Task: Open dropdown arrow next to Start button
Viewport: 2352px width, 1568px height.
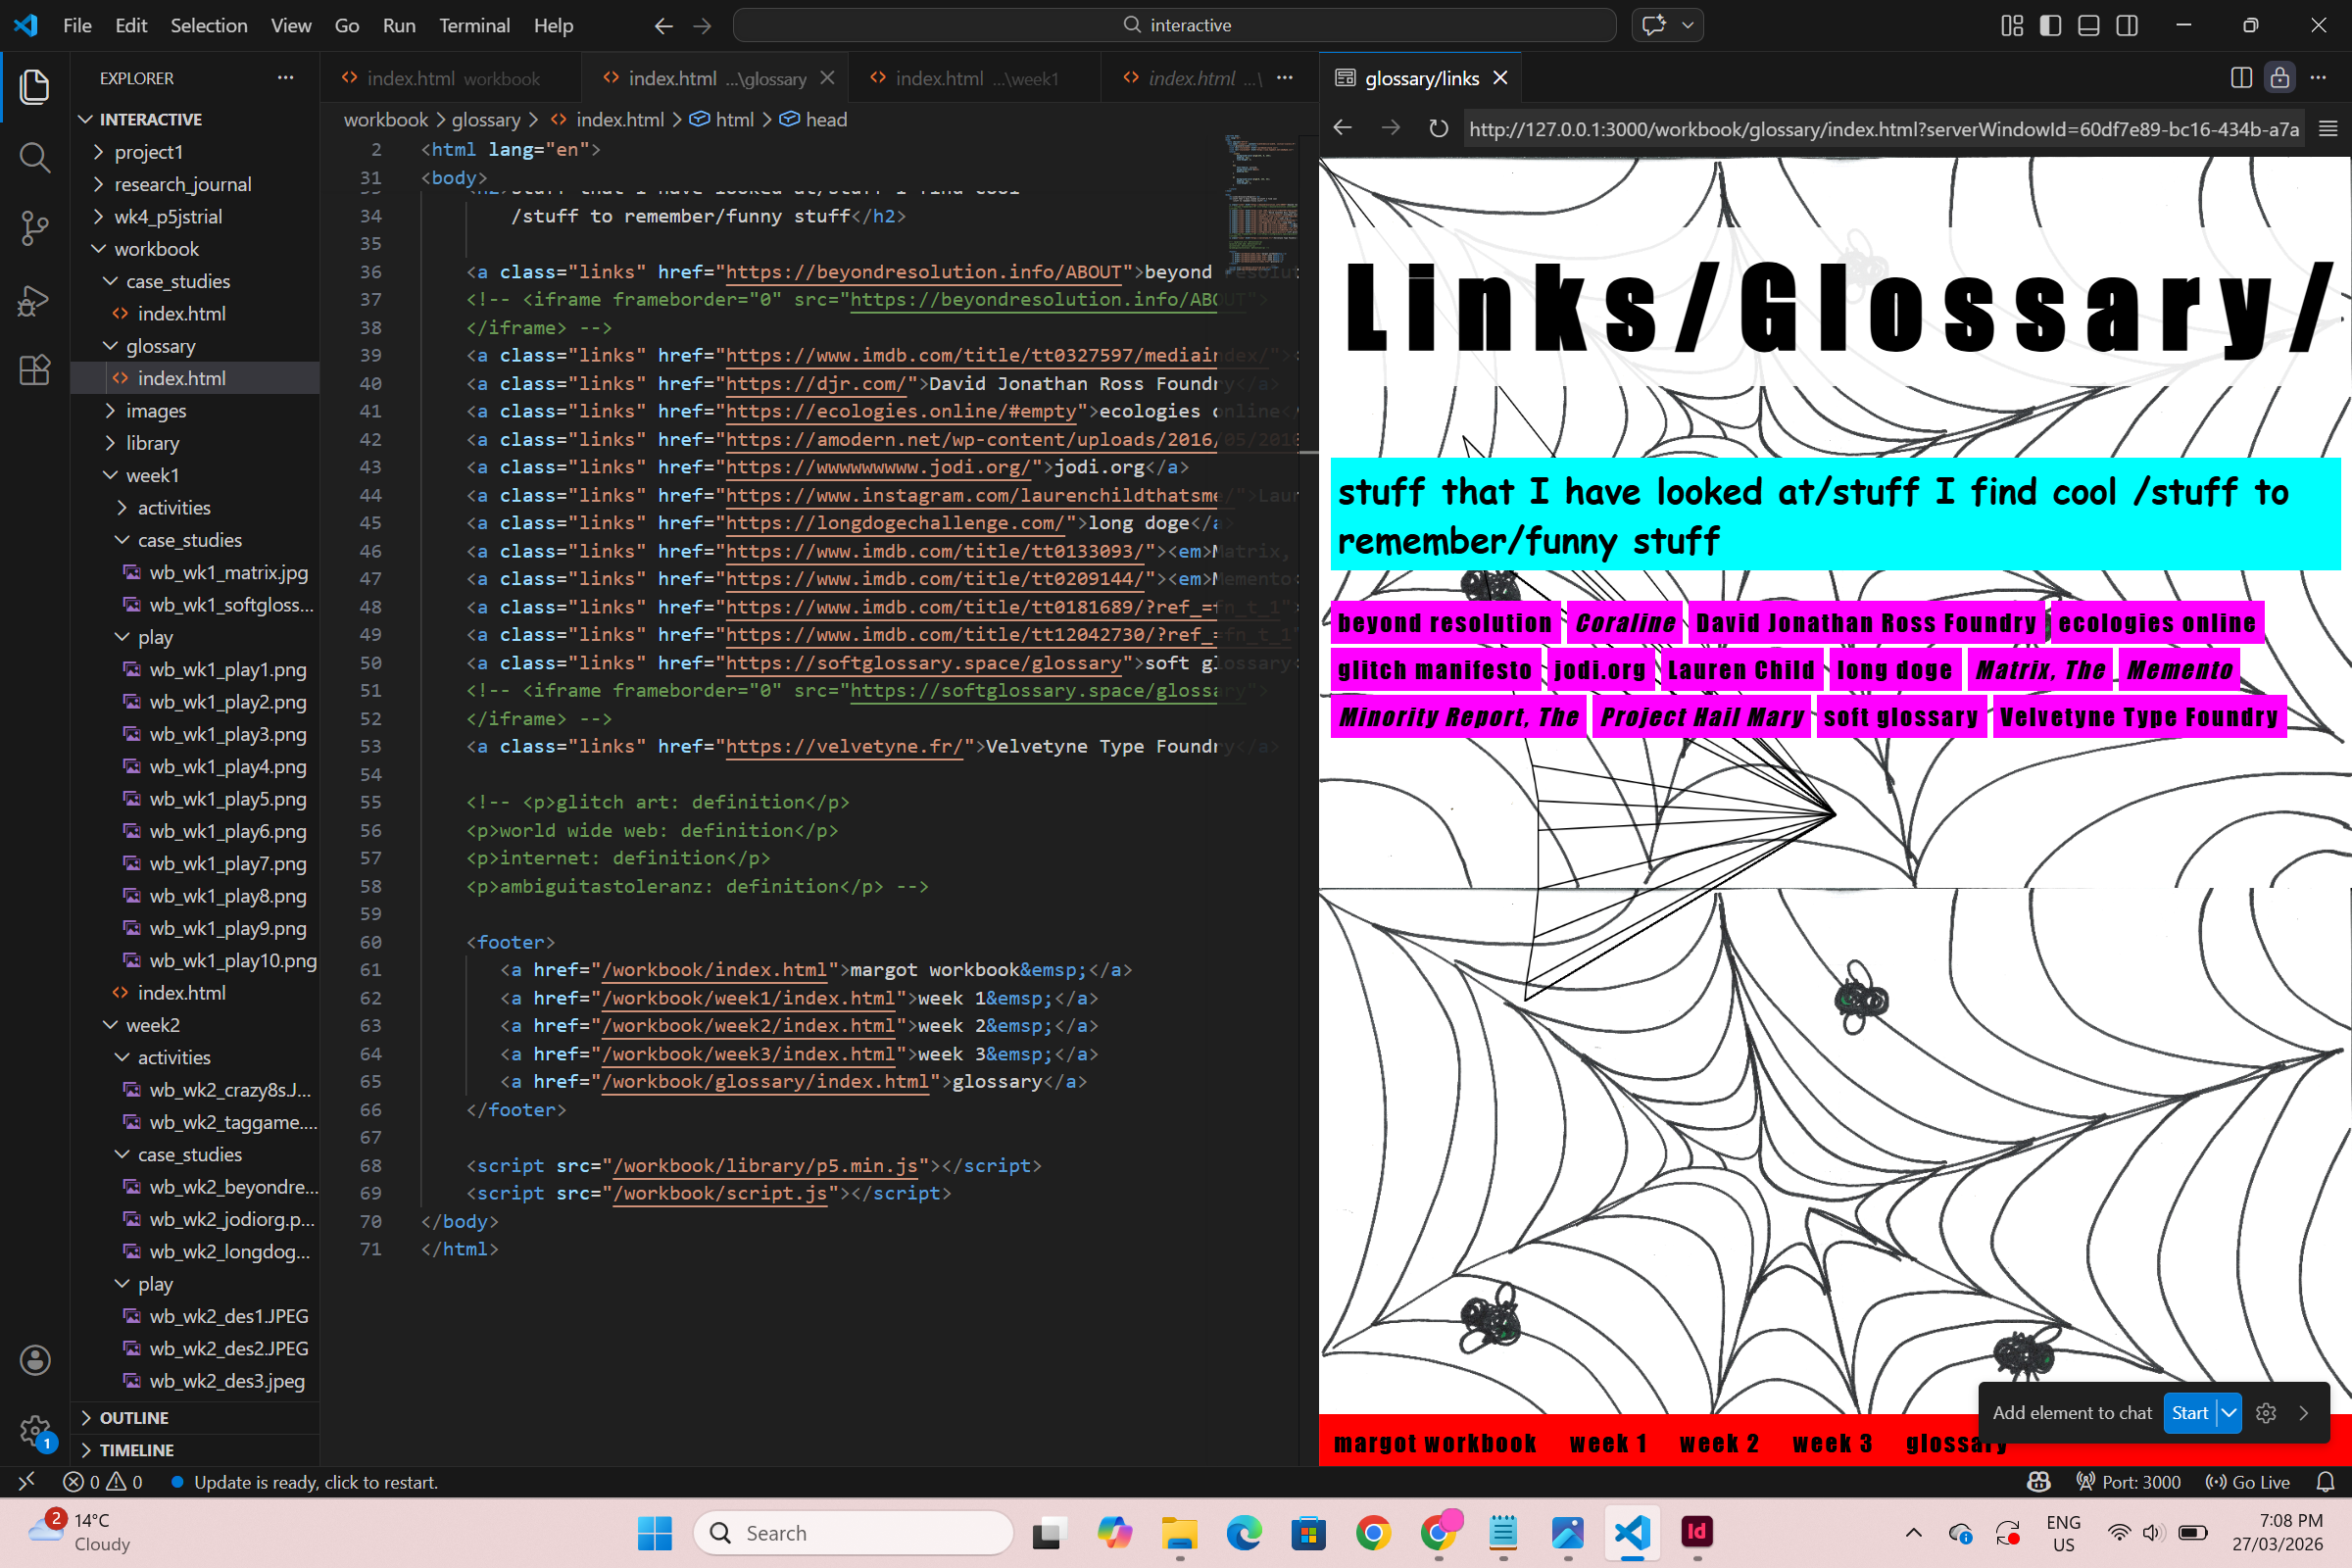Action: pyautogui.click(x=2229, y=1413)
